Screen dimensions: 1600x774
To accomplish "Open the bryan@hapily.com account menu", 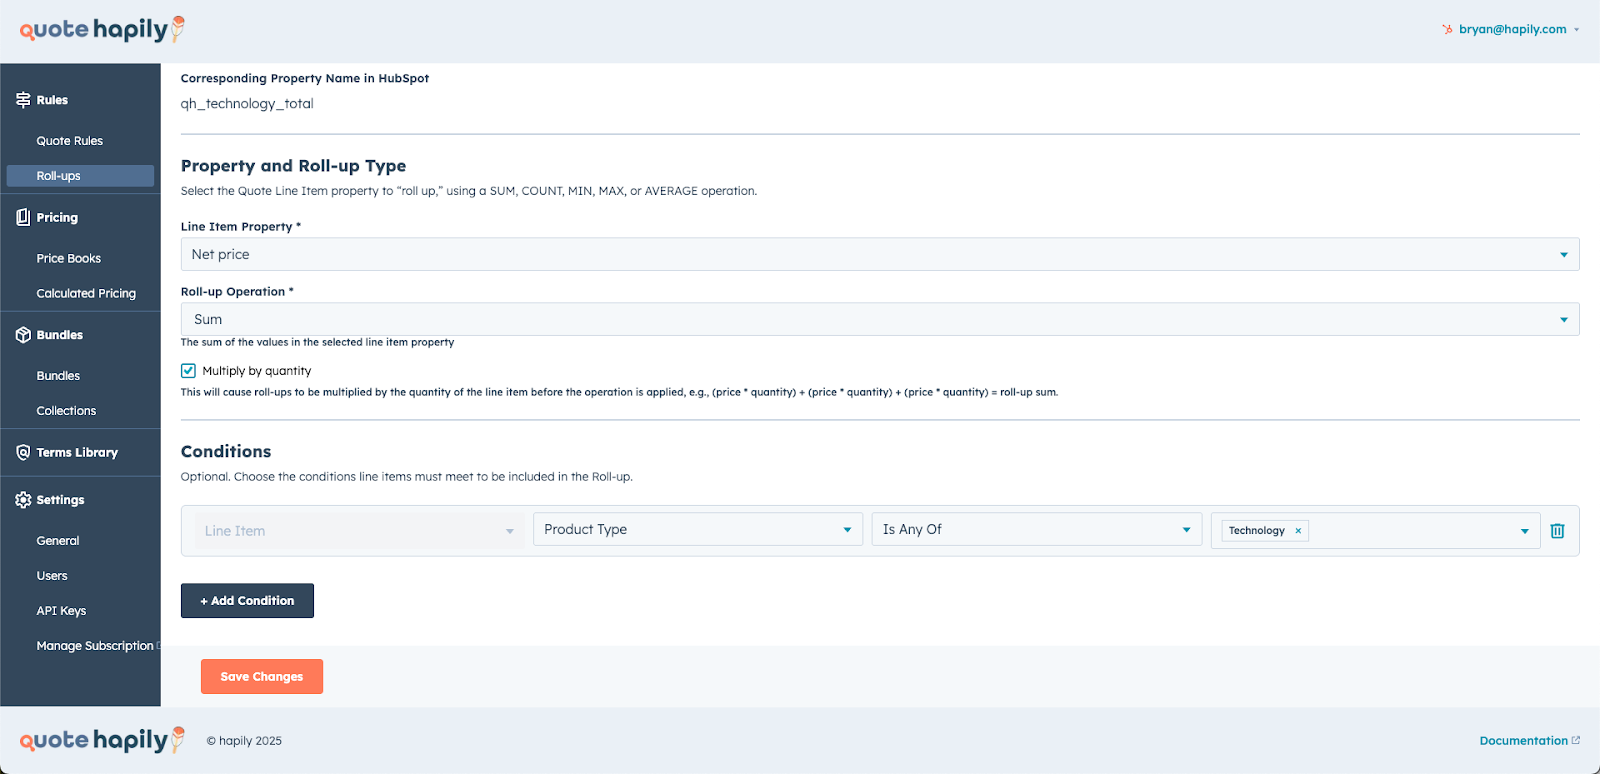I will (x=1512, y=29).
